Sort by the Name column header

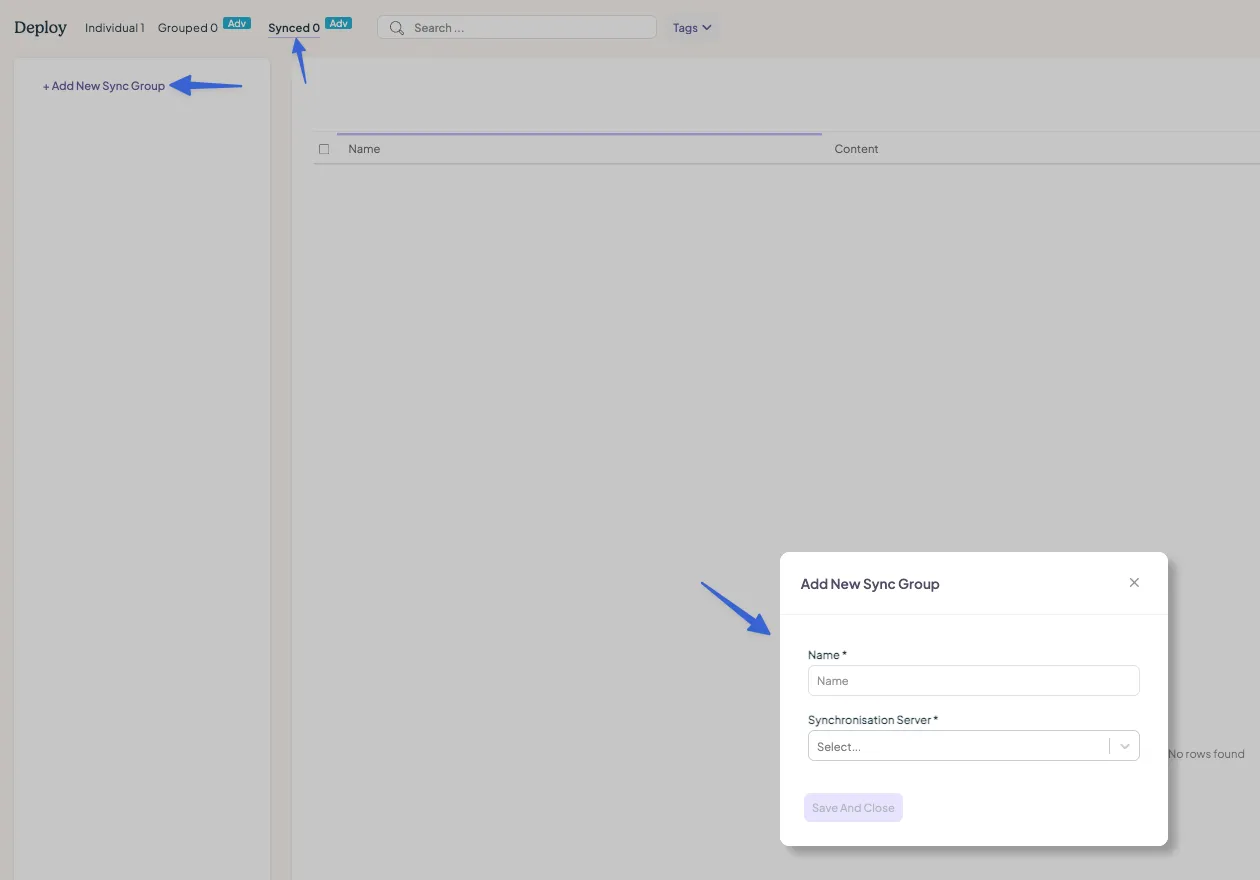tap(364, 149)
